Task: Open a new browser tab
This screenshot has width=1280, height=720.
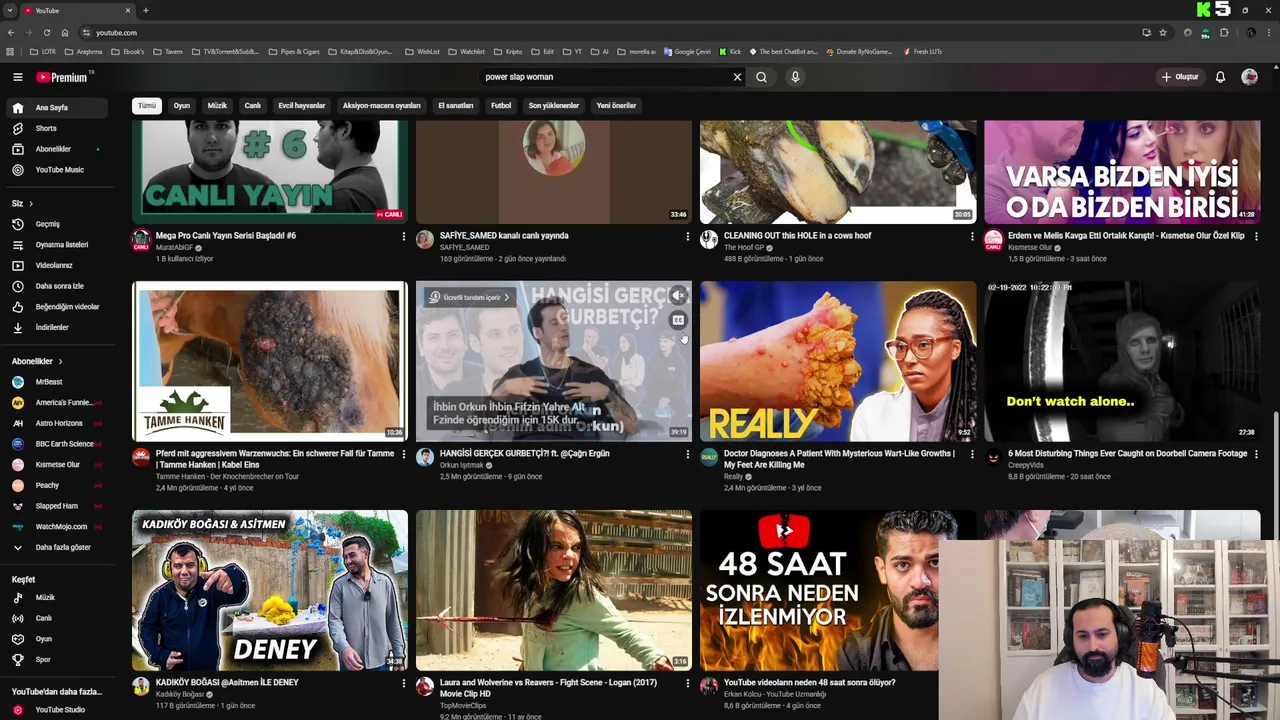Action: click(x=145, y=10)
